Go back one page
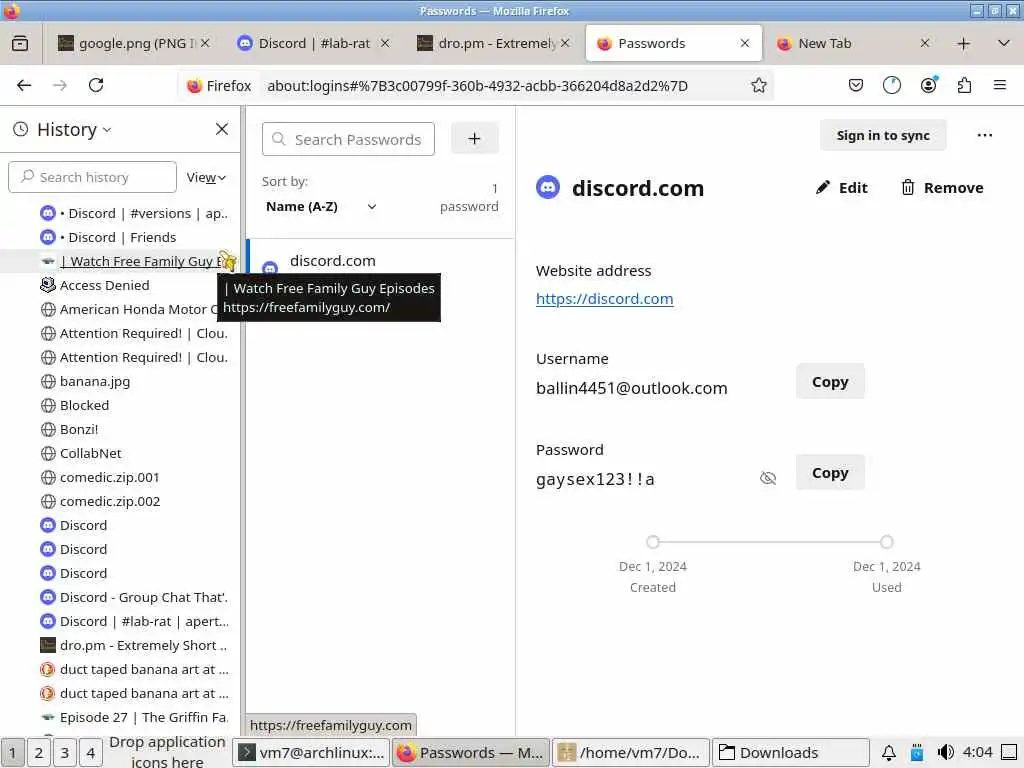Screen dimensions: 1024x768 24,86
